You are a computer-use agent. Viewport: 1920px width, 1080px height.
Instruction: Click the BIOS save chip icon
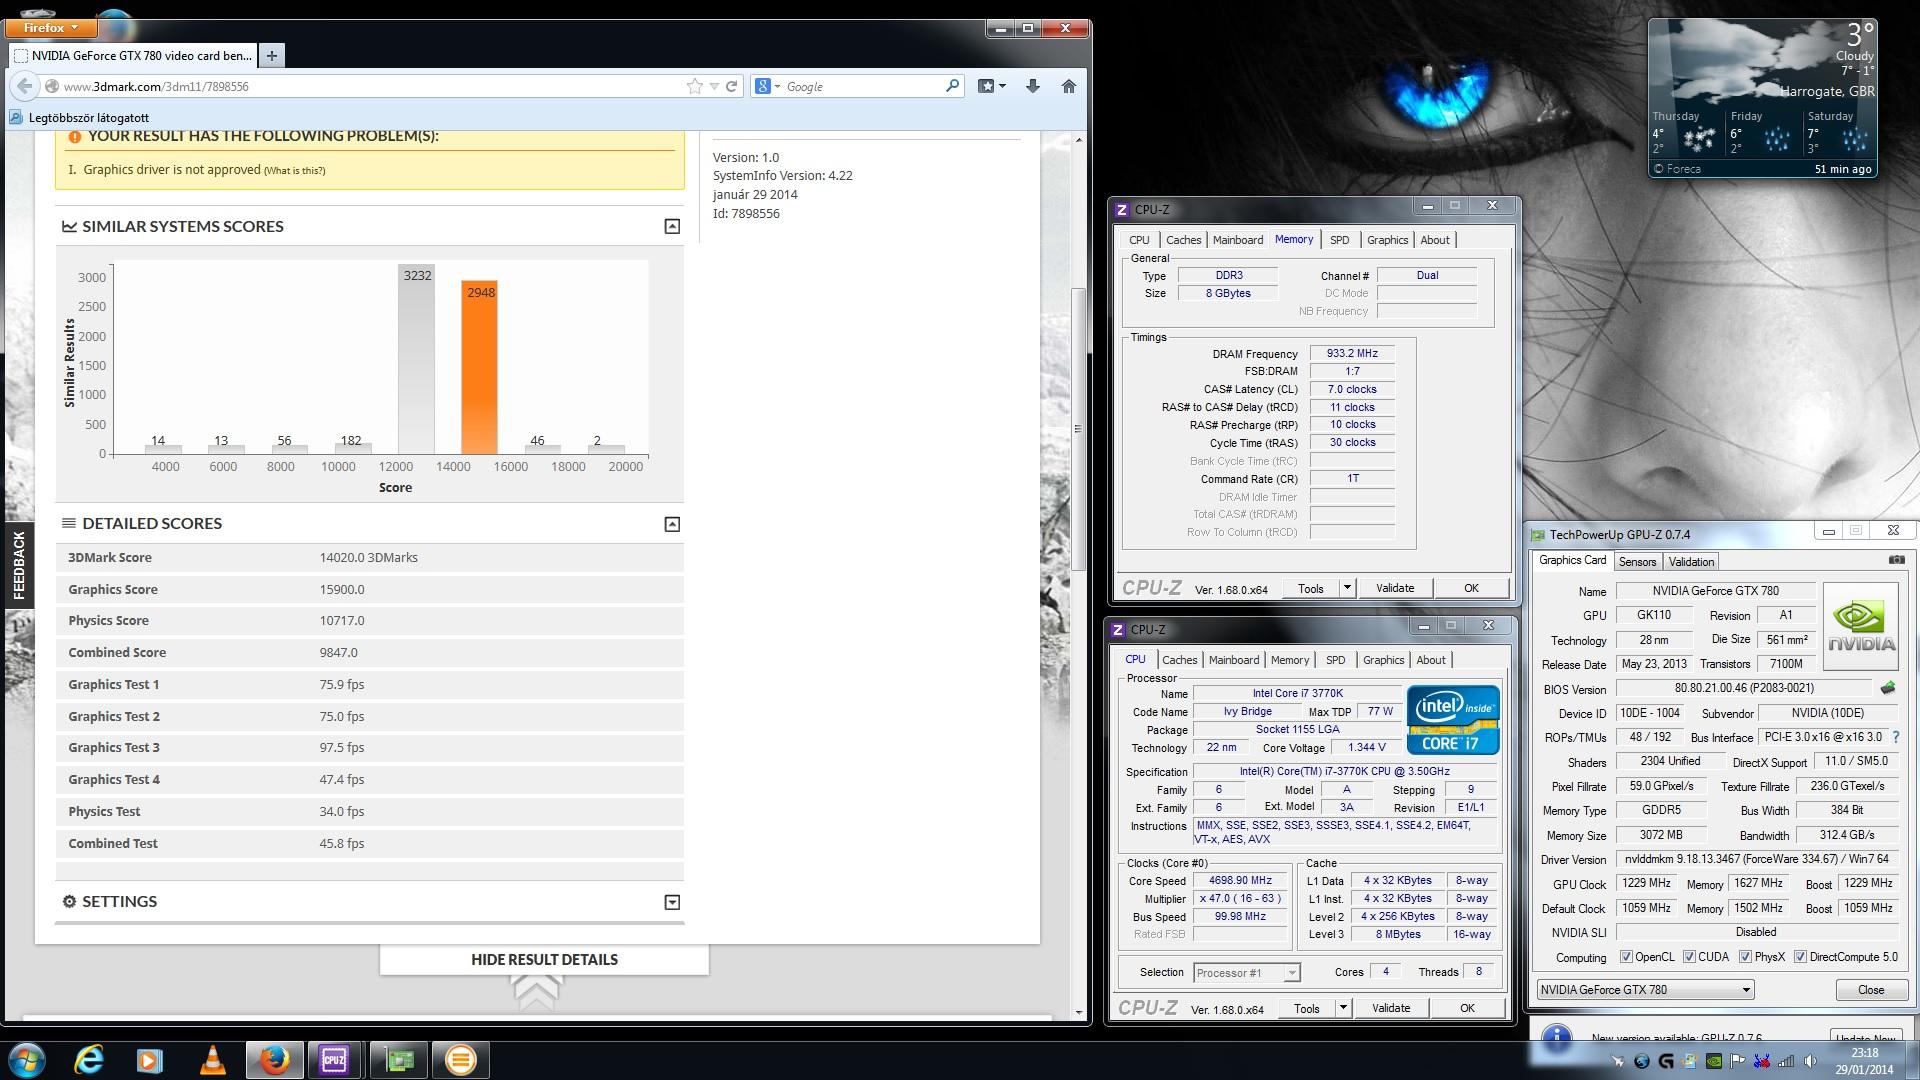pyautogui.click(x=1888, y=688)
